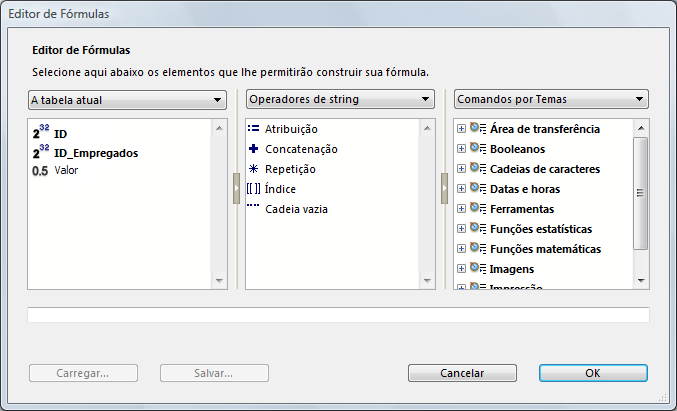Image resolution: width=677 pixels, height=411 pixels.
Task: Click the ID field type icon
Action: (41, 133)
